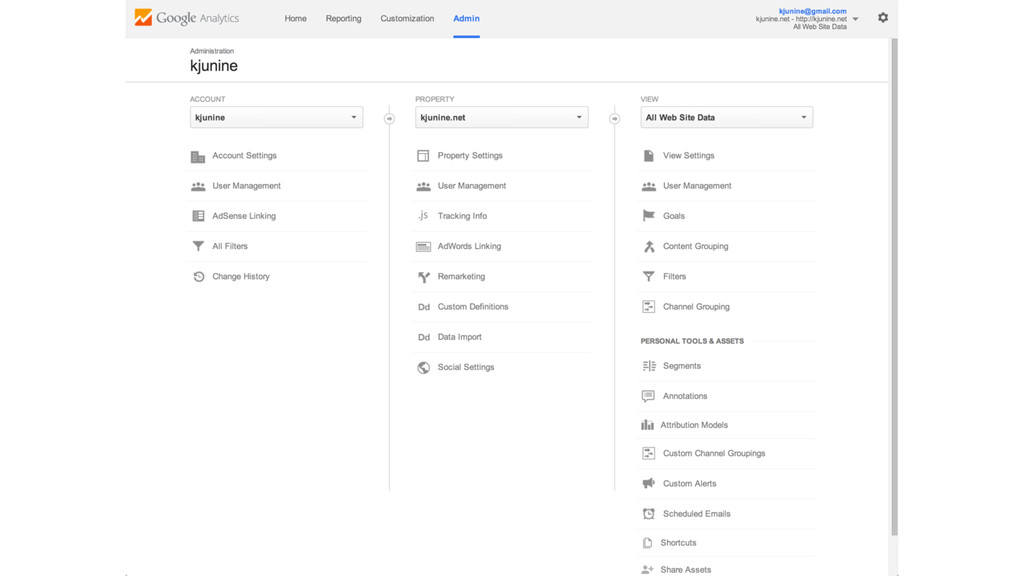1024x576 pixels.
Task: Select the Admin tab
Action: click(x=466, y=18)
